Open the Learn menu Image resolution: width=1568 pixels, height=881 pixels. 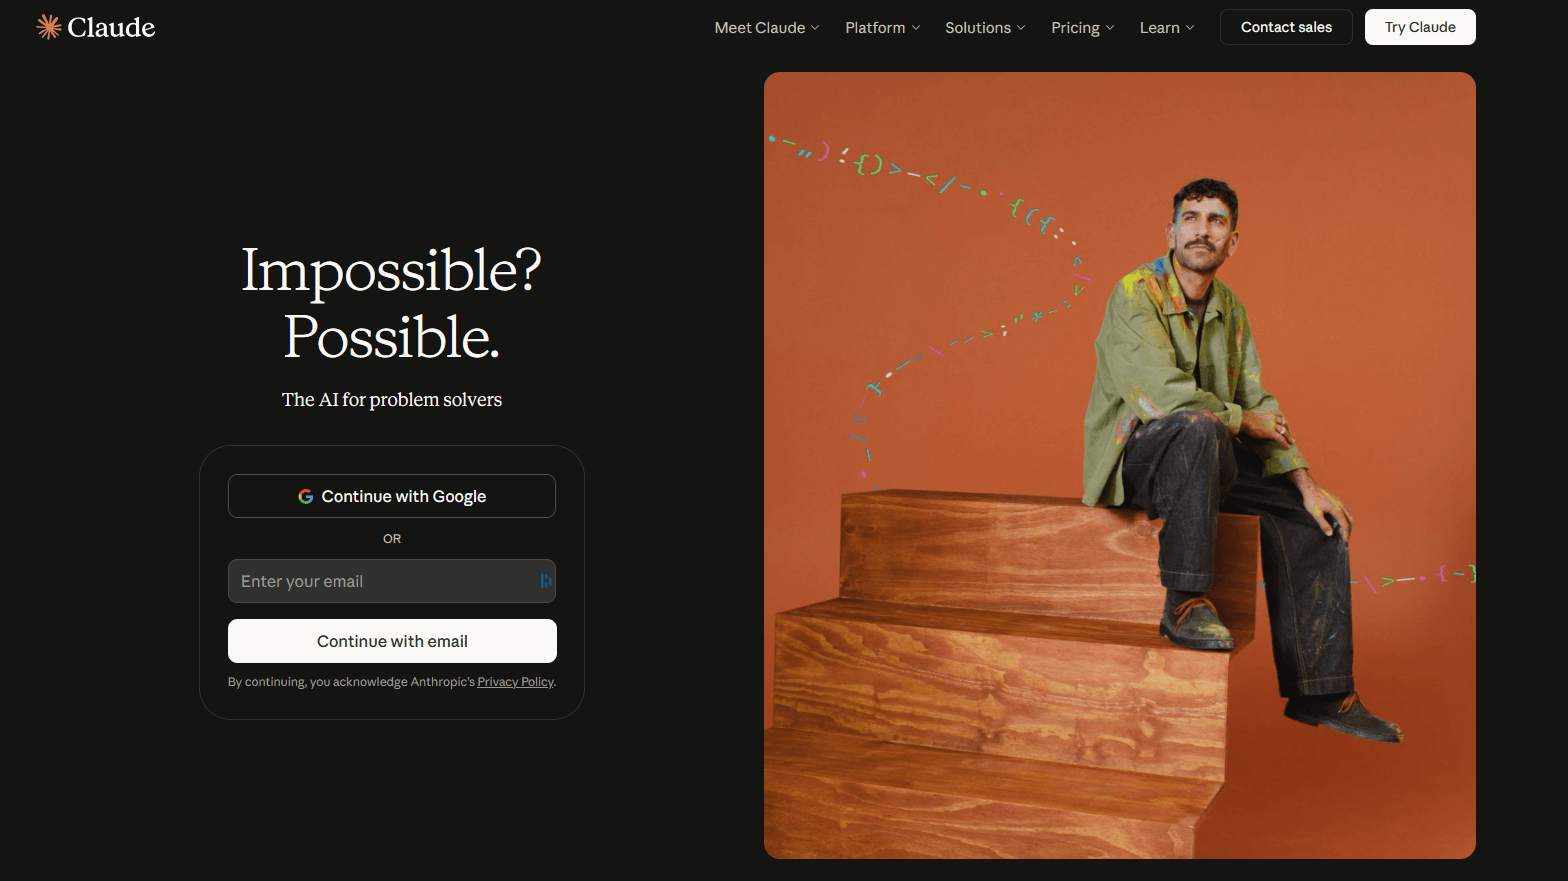point(1159,28)
